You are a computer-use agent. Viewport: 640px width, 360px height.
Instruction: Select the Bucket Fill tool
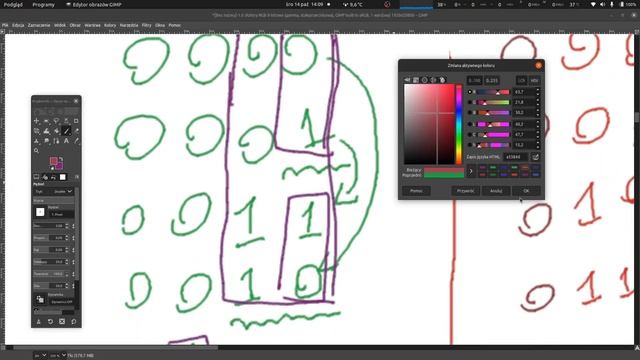tap(56, 131)
